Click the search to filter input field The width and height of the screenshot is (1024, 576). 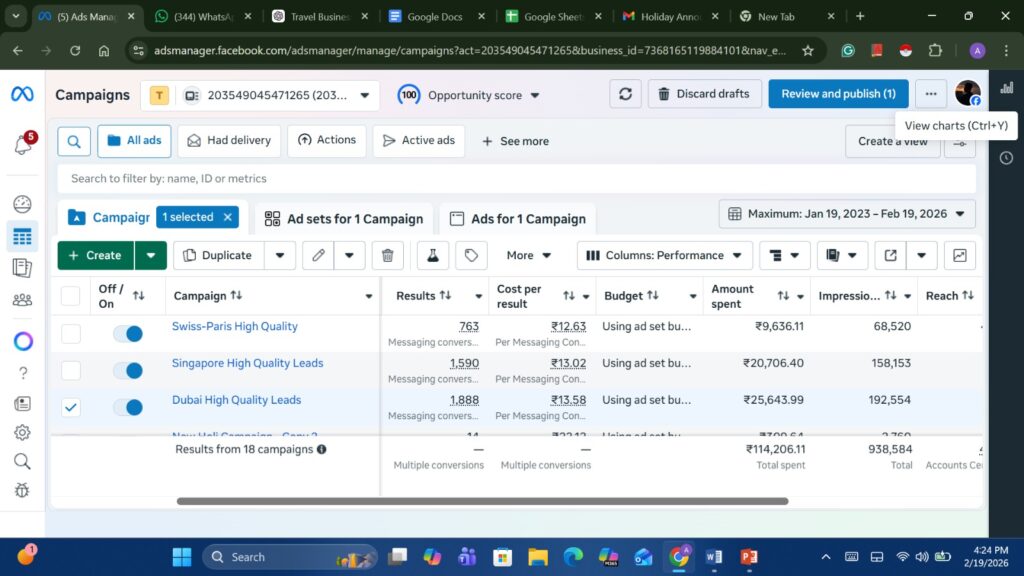[517, 178]
